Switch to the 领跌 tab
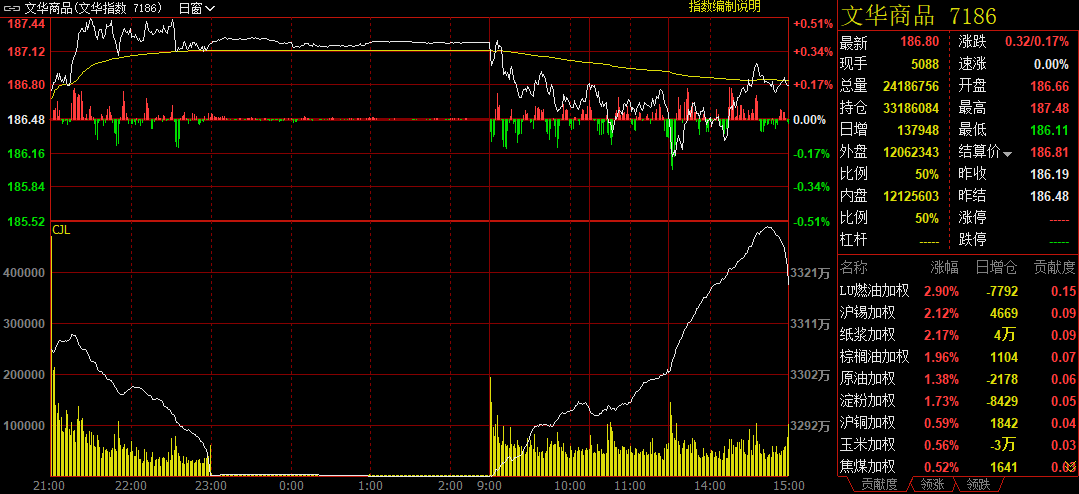 click(979, 485)
